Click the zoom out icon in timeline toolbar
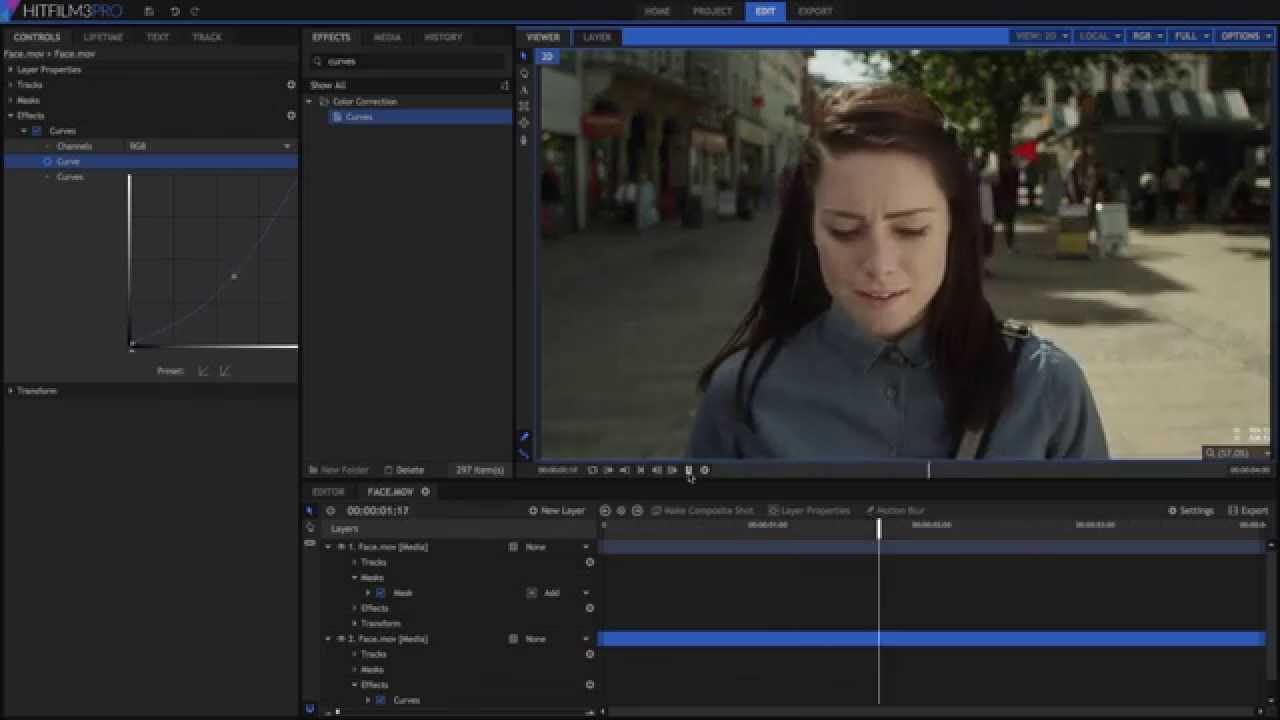Screen dimensions: 1280x720 (x=604, y=511)
